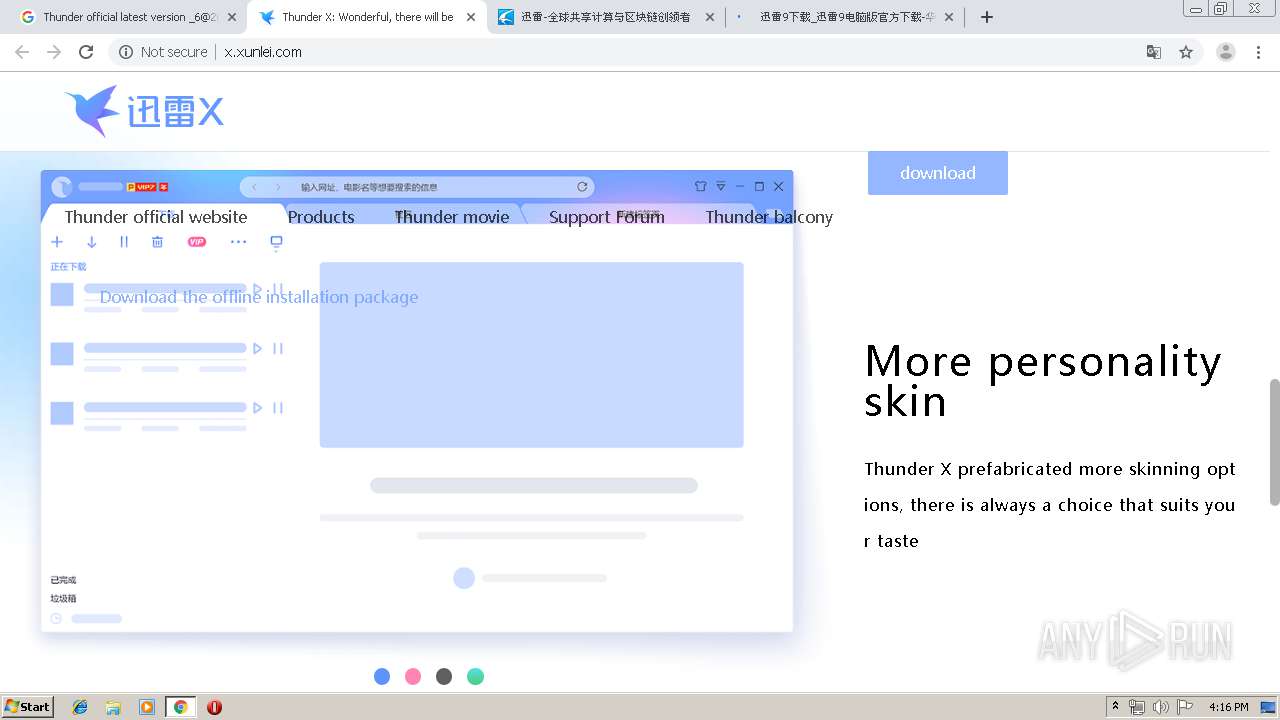The height and width of the screenshot is (720, 1280).
Task: Click pause icon on third download item
Action: pyautogui.click(x=278, y=408)
